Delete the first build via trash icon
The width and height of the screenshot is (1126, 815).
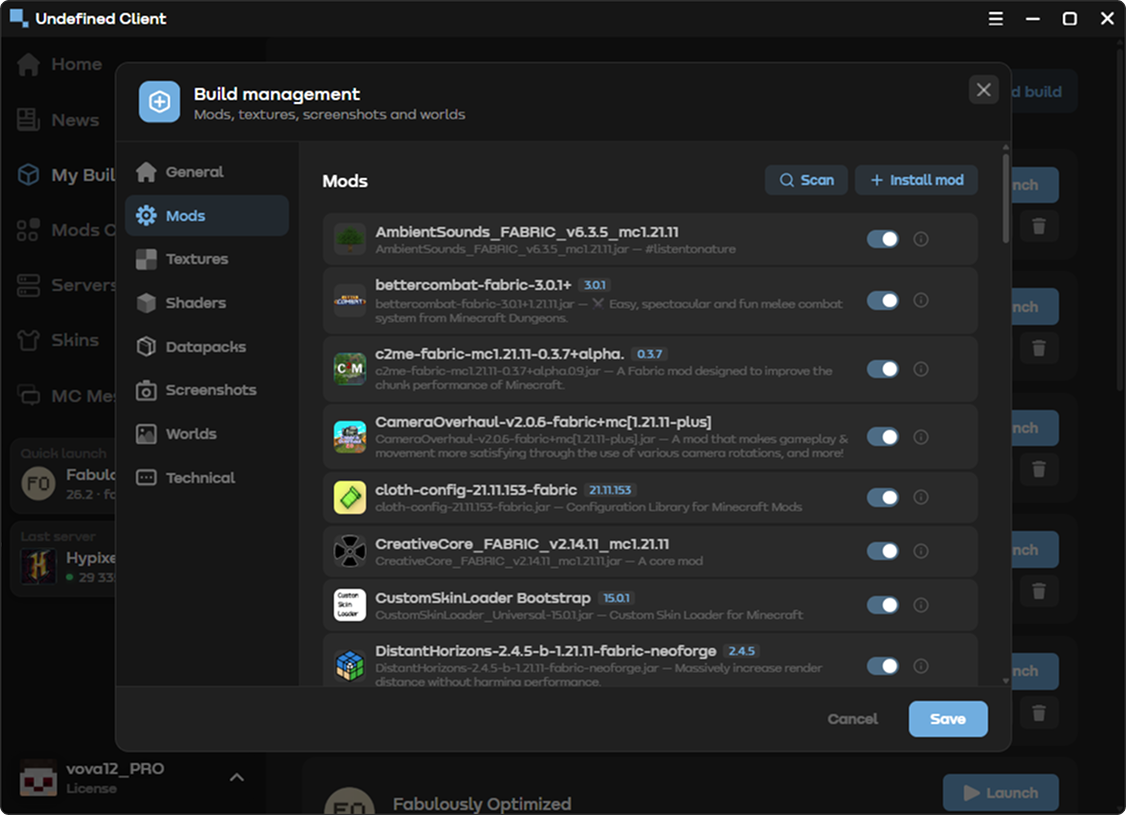coord(1038,227)
